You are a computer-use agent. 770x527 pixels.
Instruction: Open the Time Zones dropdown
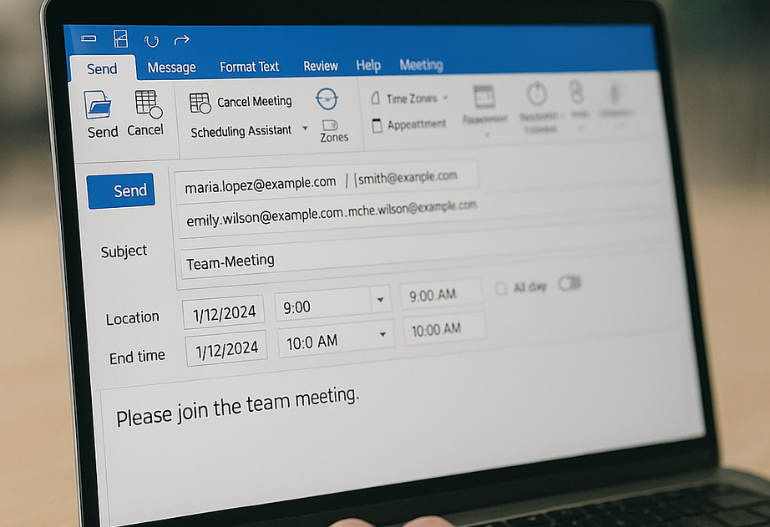pos(445,98)
